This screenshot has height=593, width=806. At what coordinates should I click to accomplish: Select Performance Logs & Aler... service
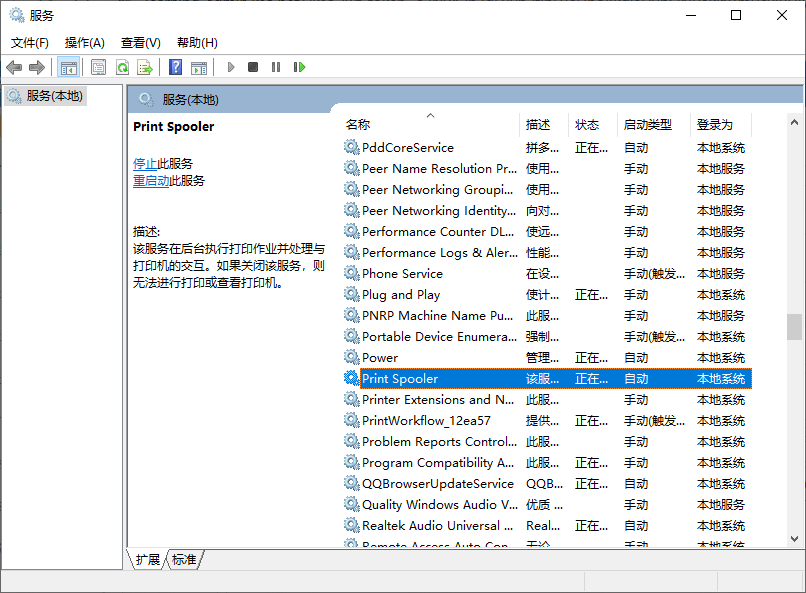point(439,253)
